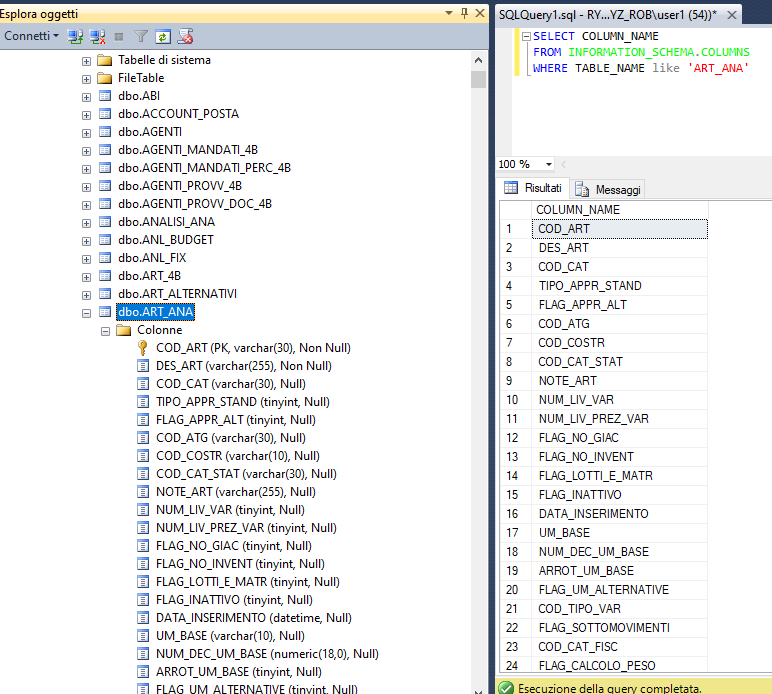
Task: Click in the SQL query editor on 'ART_ANA'
Action: (x=718, y=68)
